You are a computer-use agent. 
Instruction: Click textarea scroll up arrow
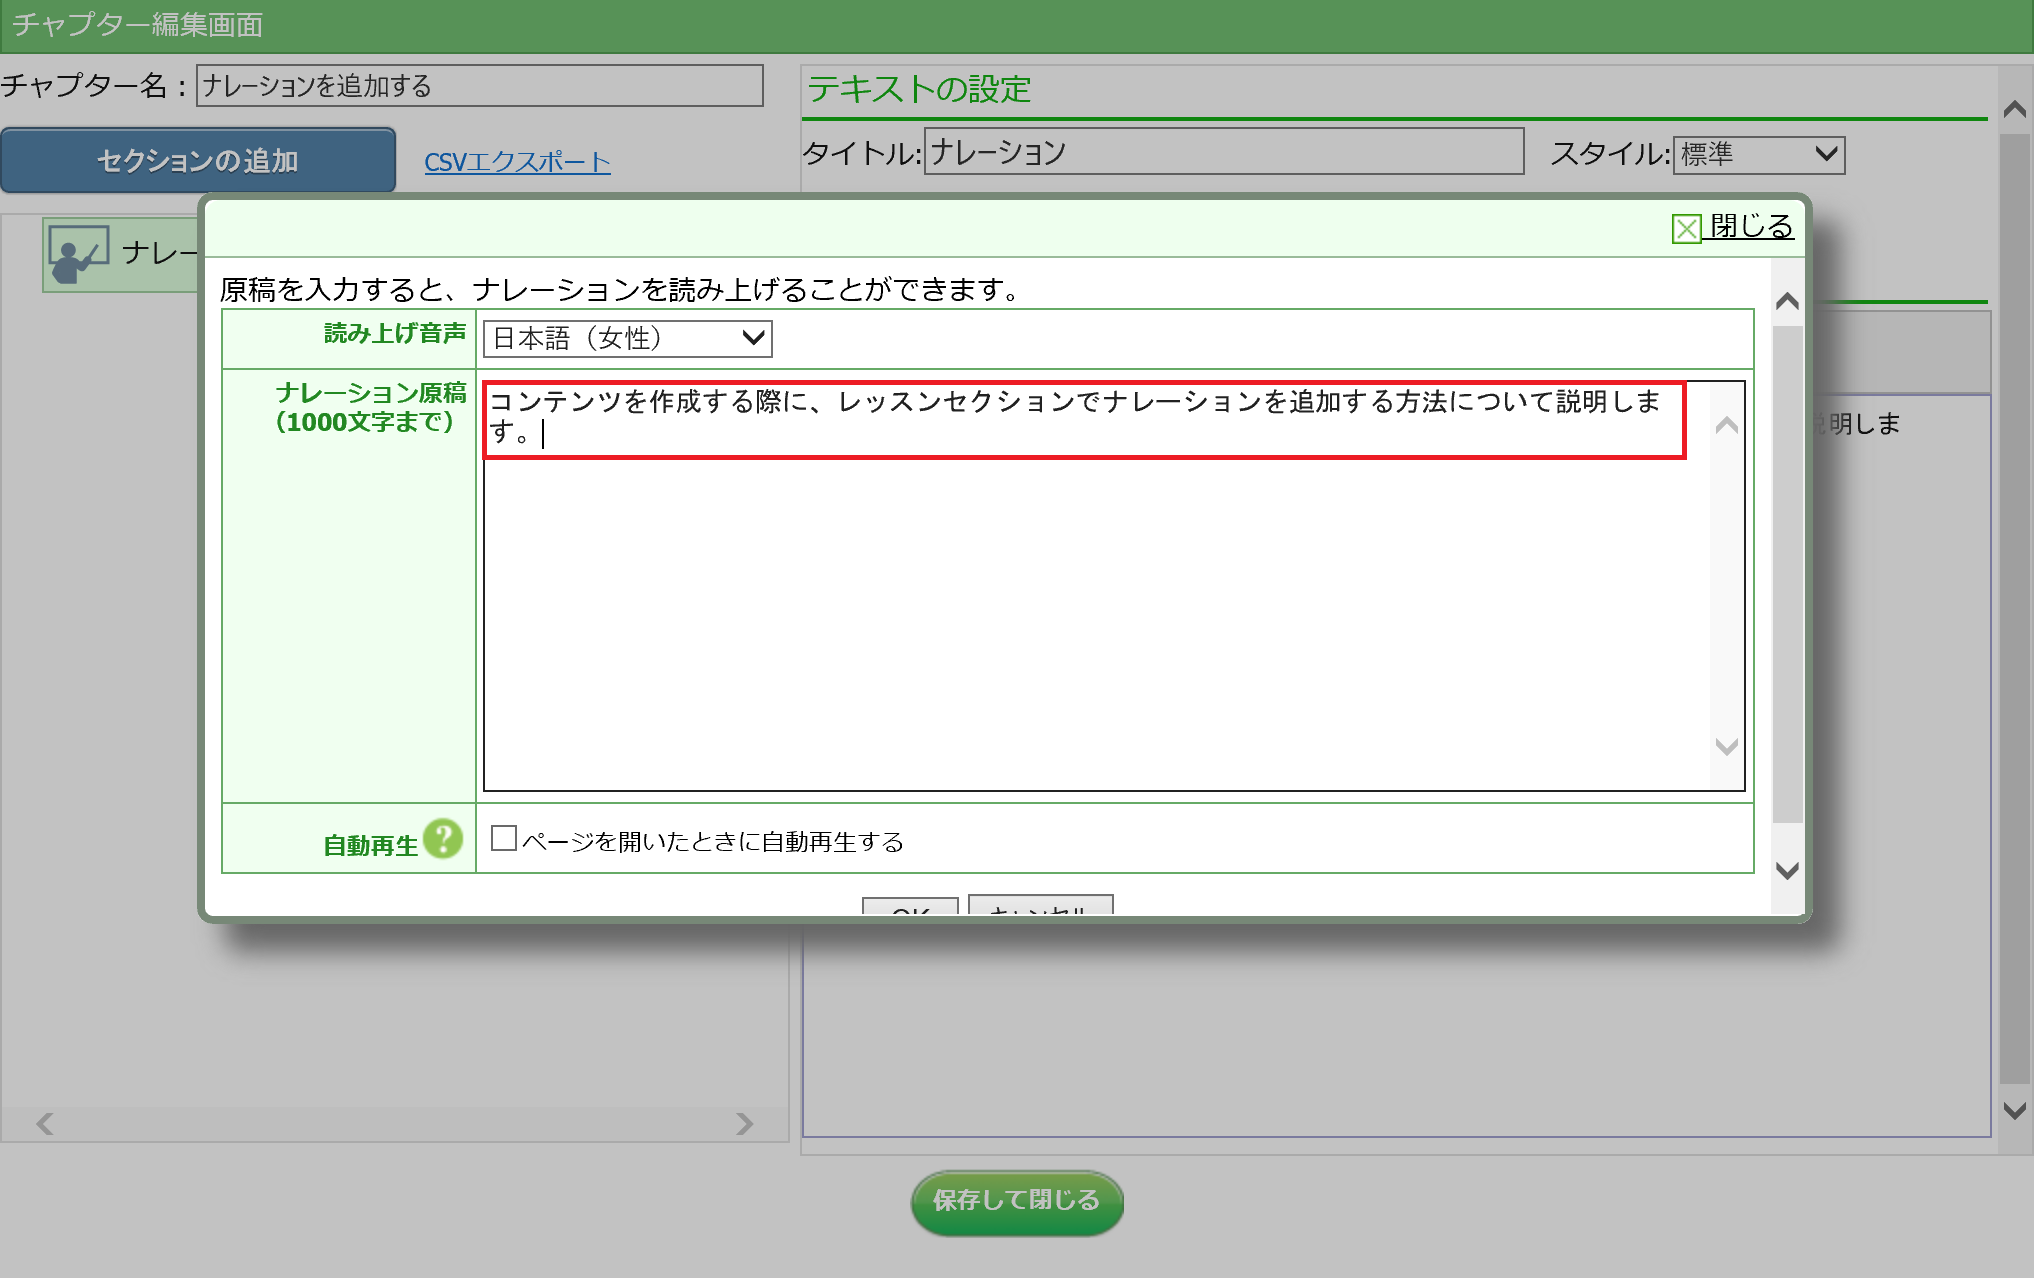tap(1726, 426)
